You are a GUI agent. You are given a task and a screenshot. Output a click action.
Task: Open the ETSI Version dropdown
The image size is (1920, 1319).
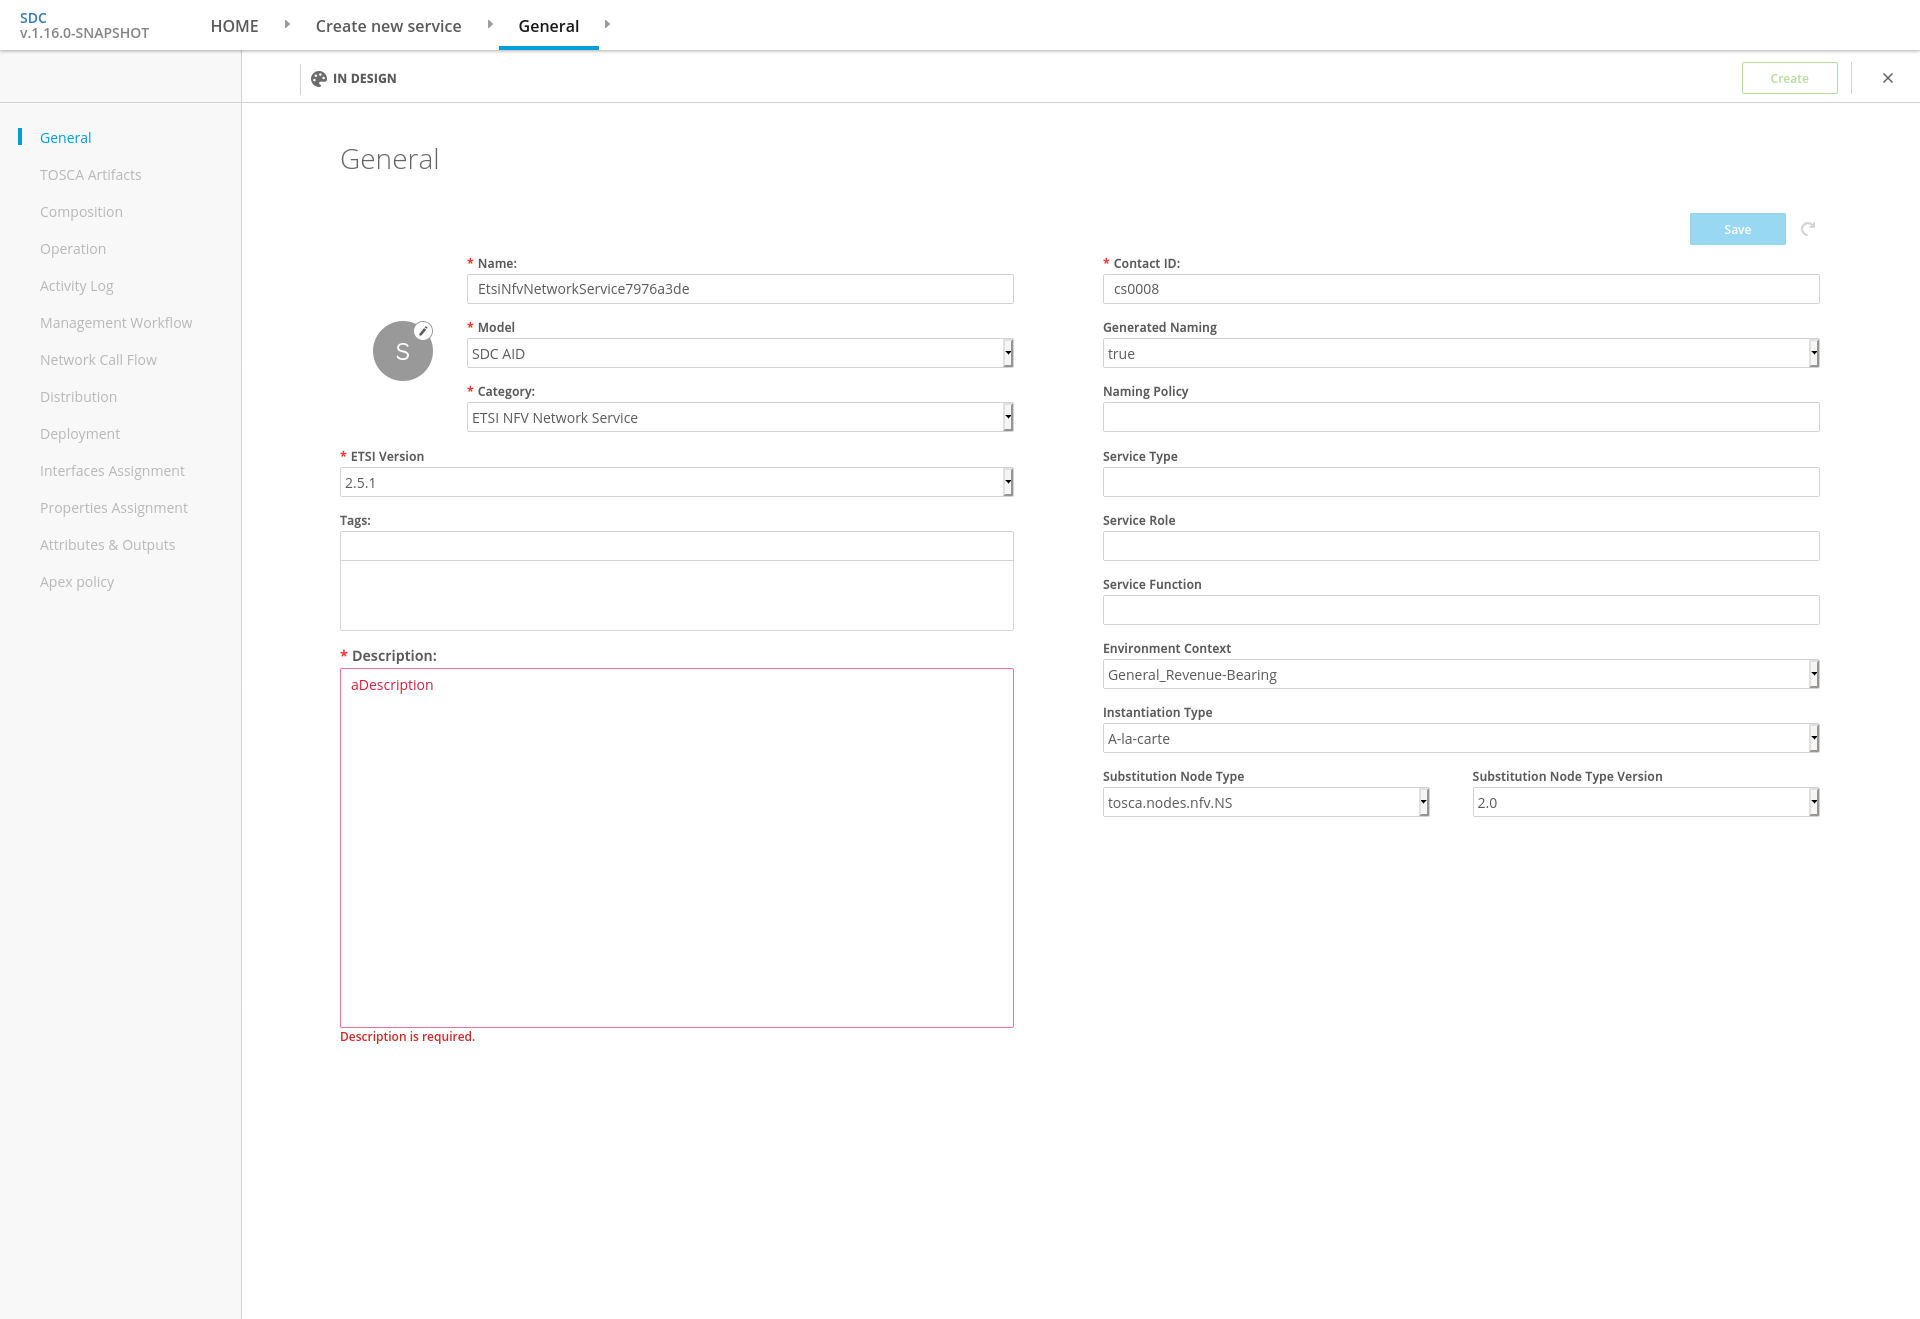[676, 482]
